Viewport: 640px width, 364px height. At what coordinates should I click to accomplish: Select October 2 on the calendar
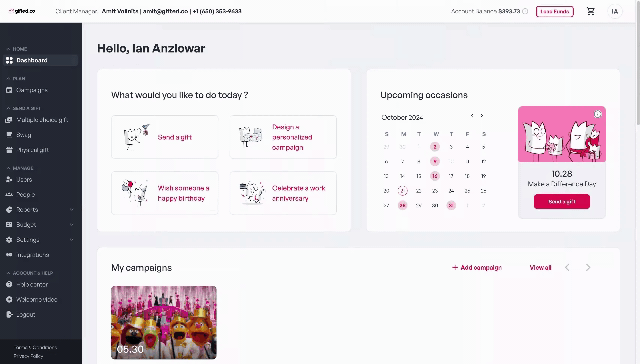[435, 147]
